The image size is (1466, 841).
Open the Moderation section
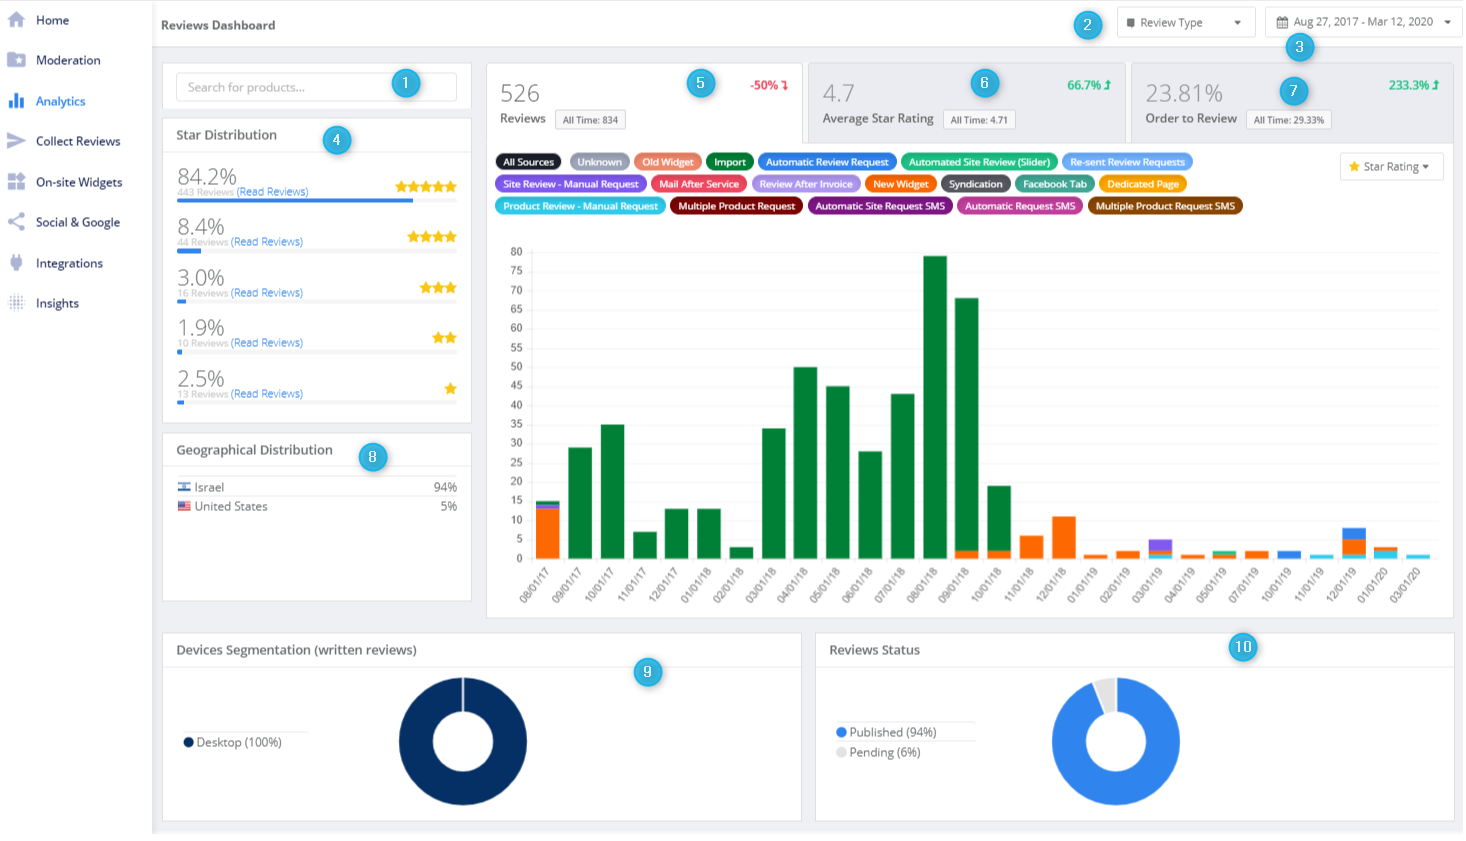67,60
